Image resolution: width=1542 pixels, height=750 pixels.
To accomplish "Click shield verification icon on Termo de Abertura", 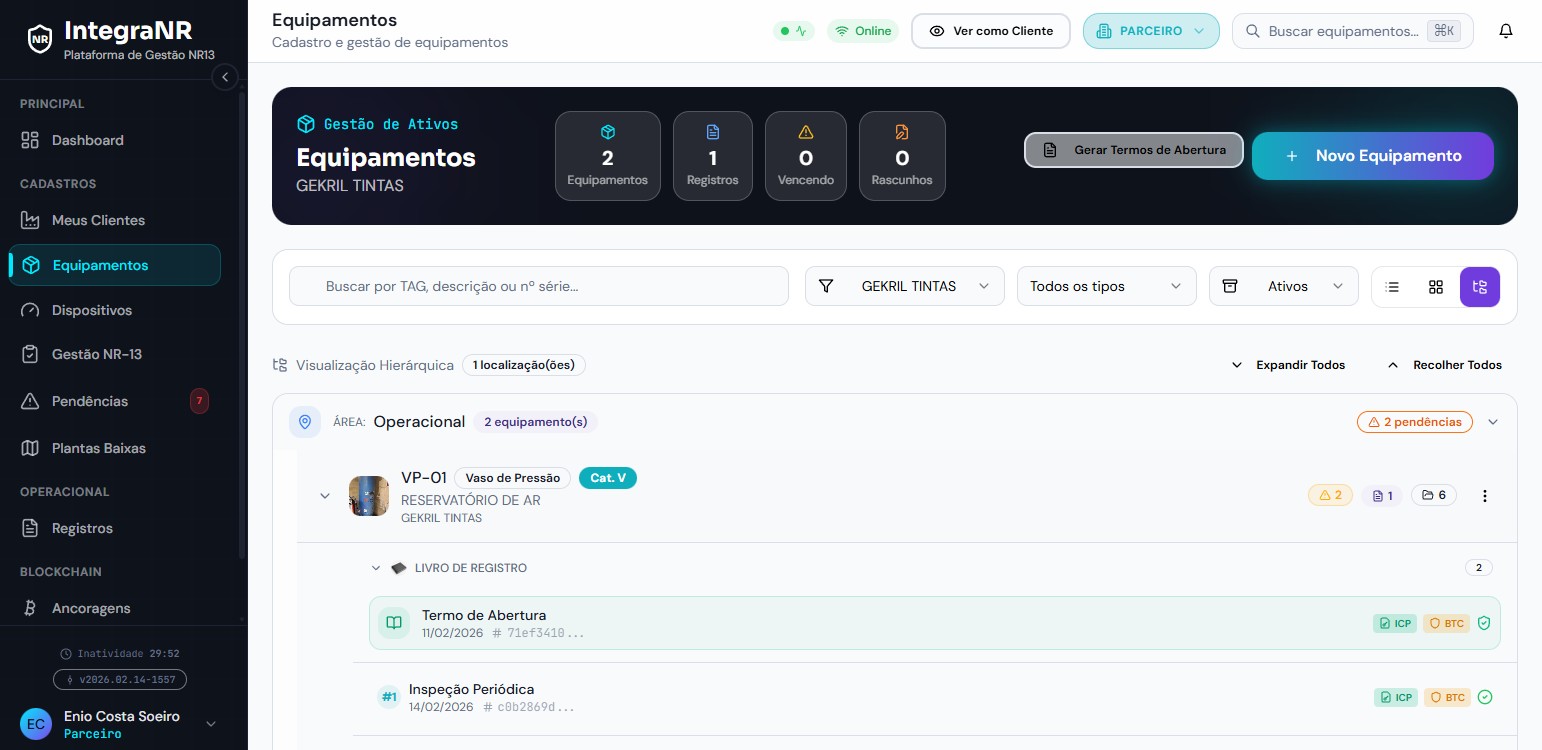I will click(x=1484, y=623).
